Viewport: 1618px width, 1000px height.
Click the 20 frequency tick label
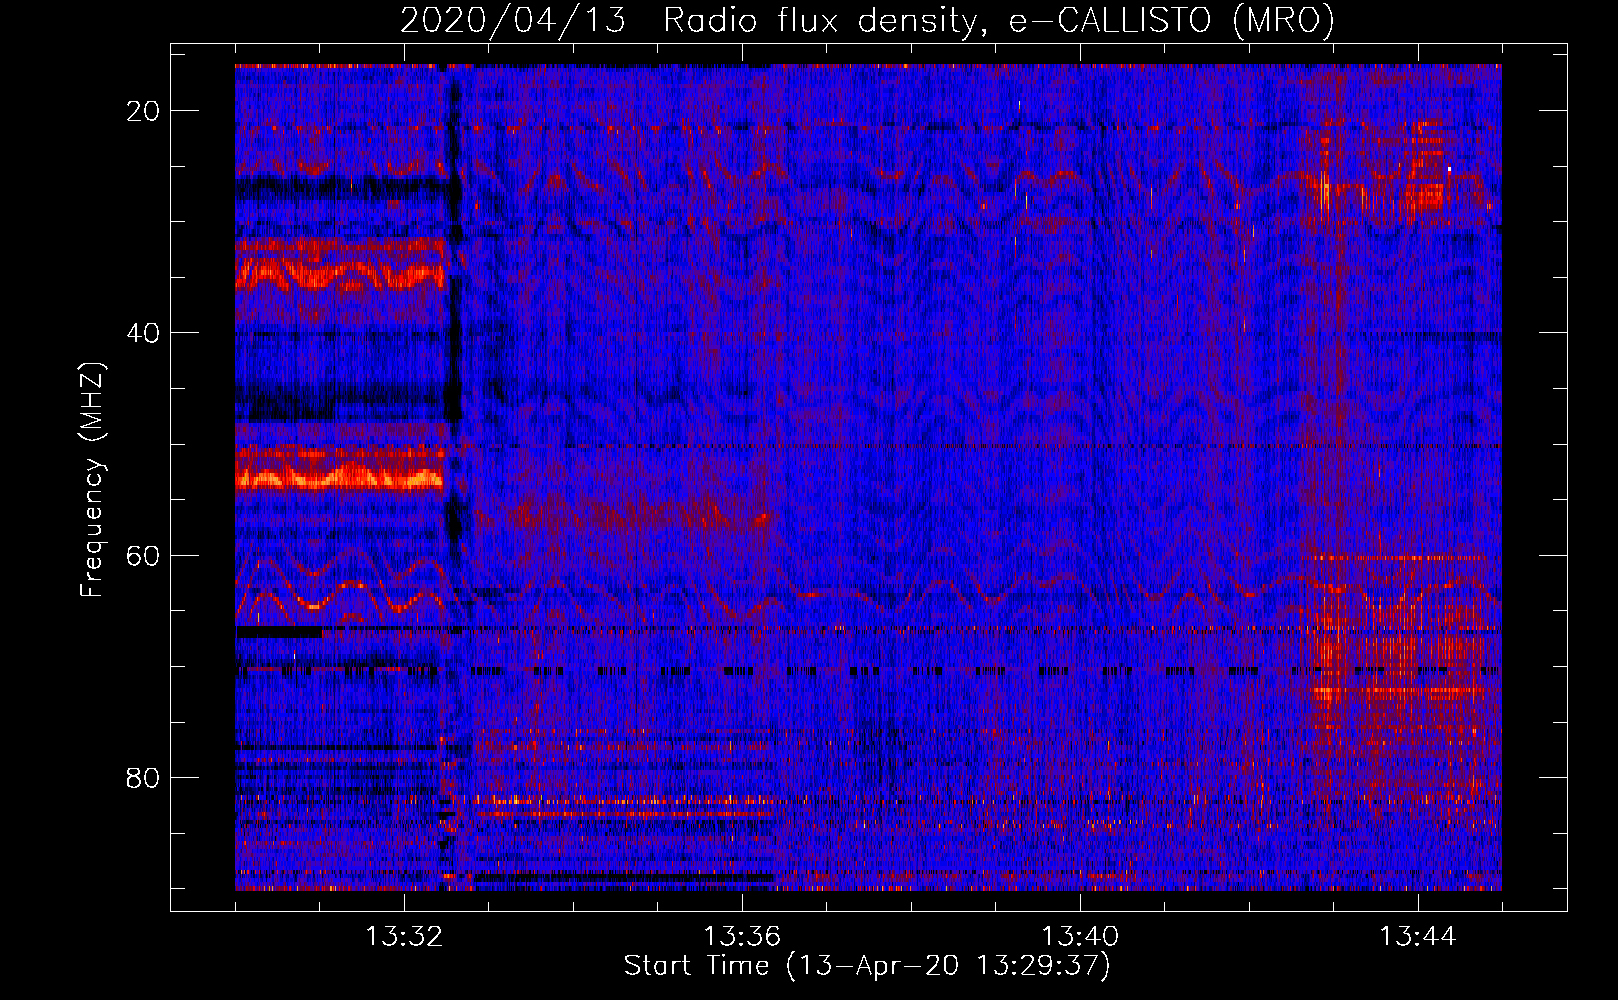pos(143,111)
